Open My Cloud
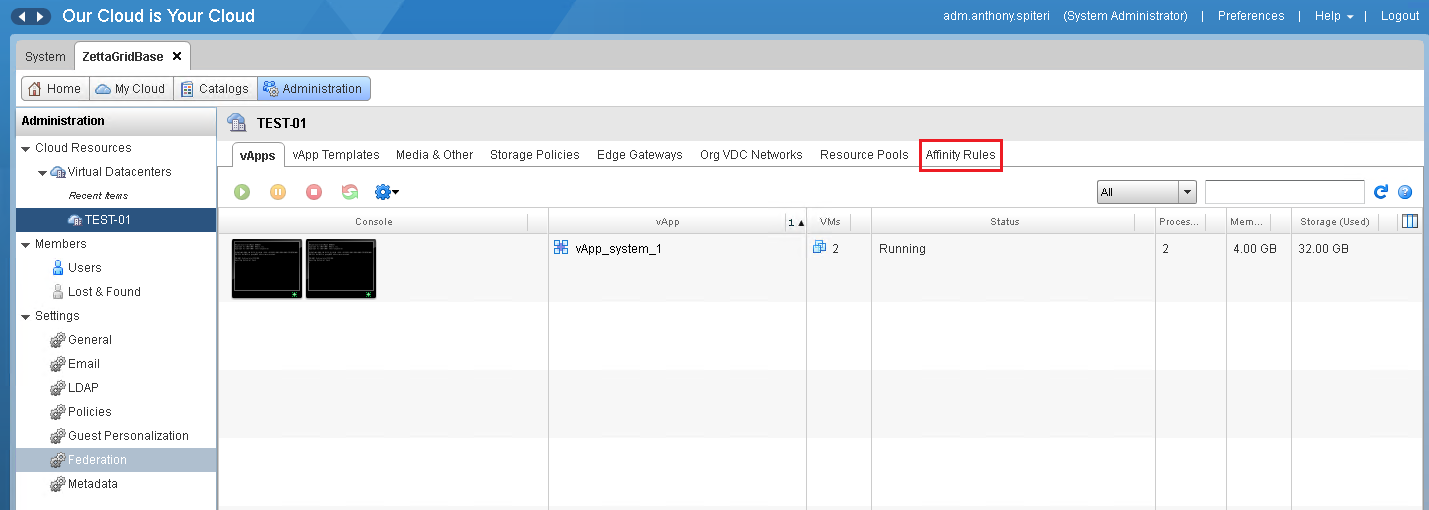1429x510 pixels. coord(131,89)
